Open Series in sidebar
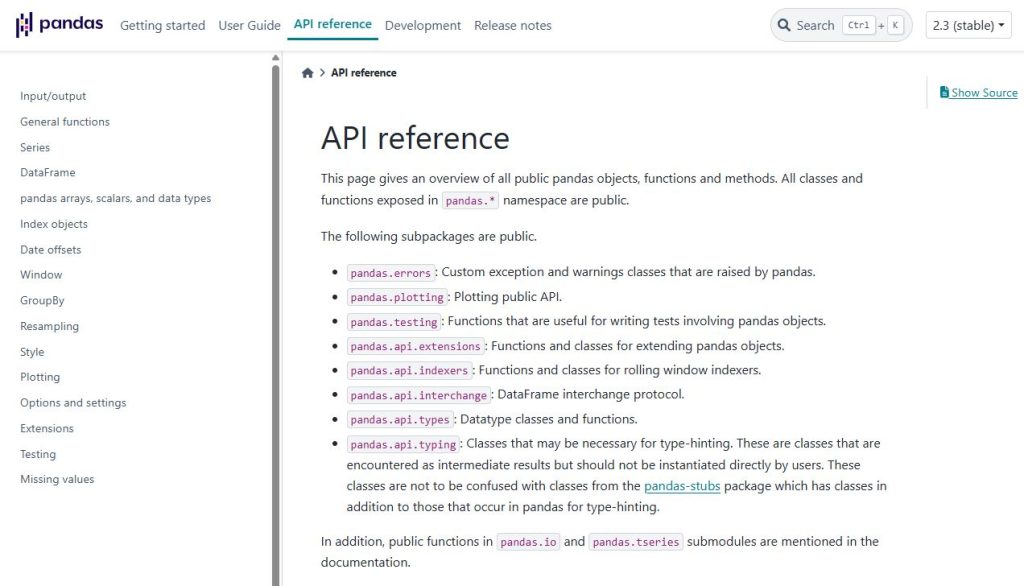The width and height of the screenshot is (1024, 586). pyautogui.click(x=35, y=148)
